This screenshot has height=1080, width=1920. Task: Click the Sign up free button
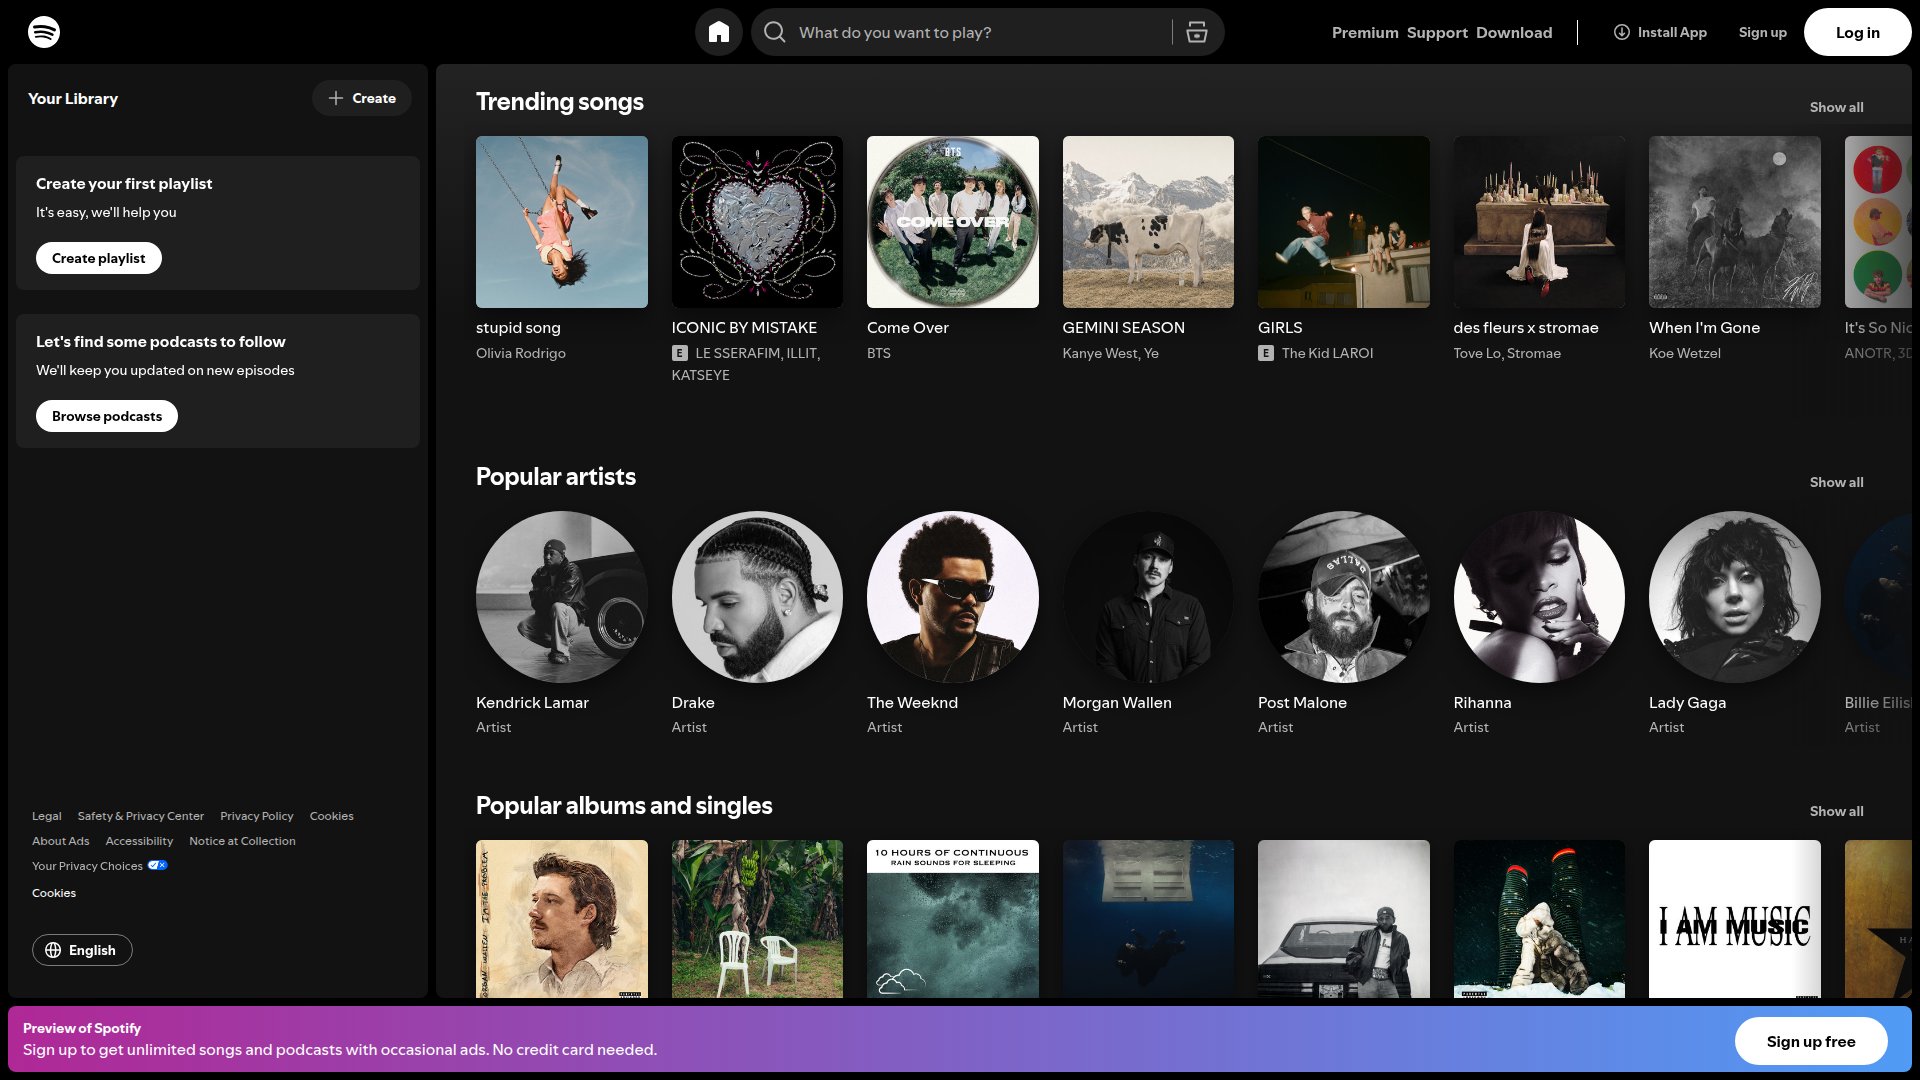(1810, 1041)
